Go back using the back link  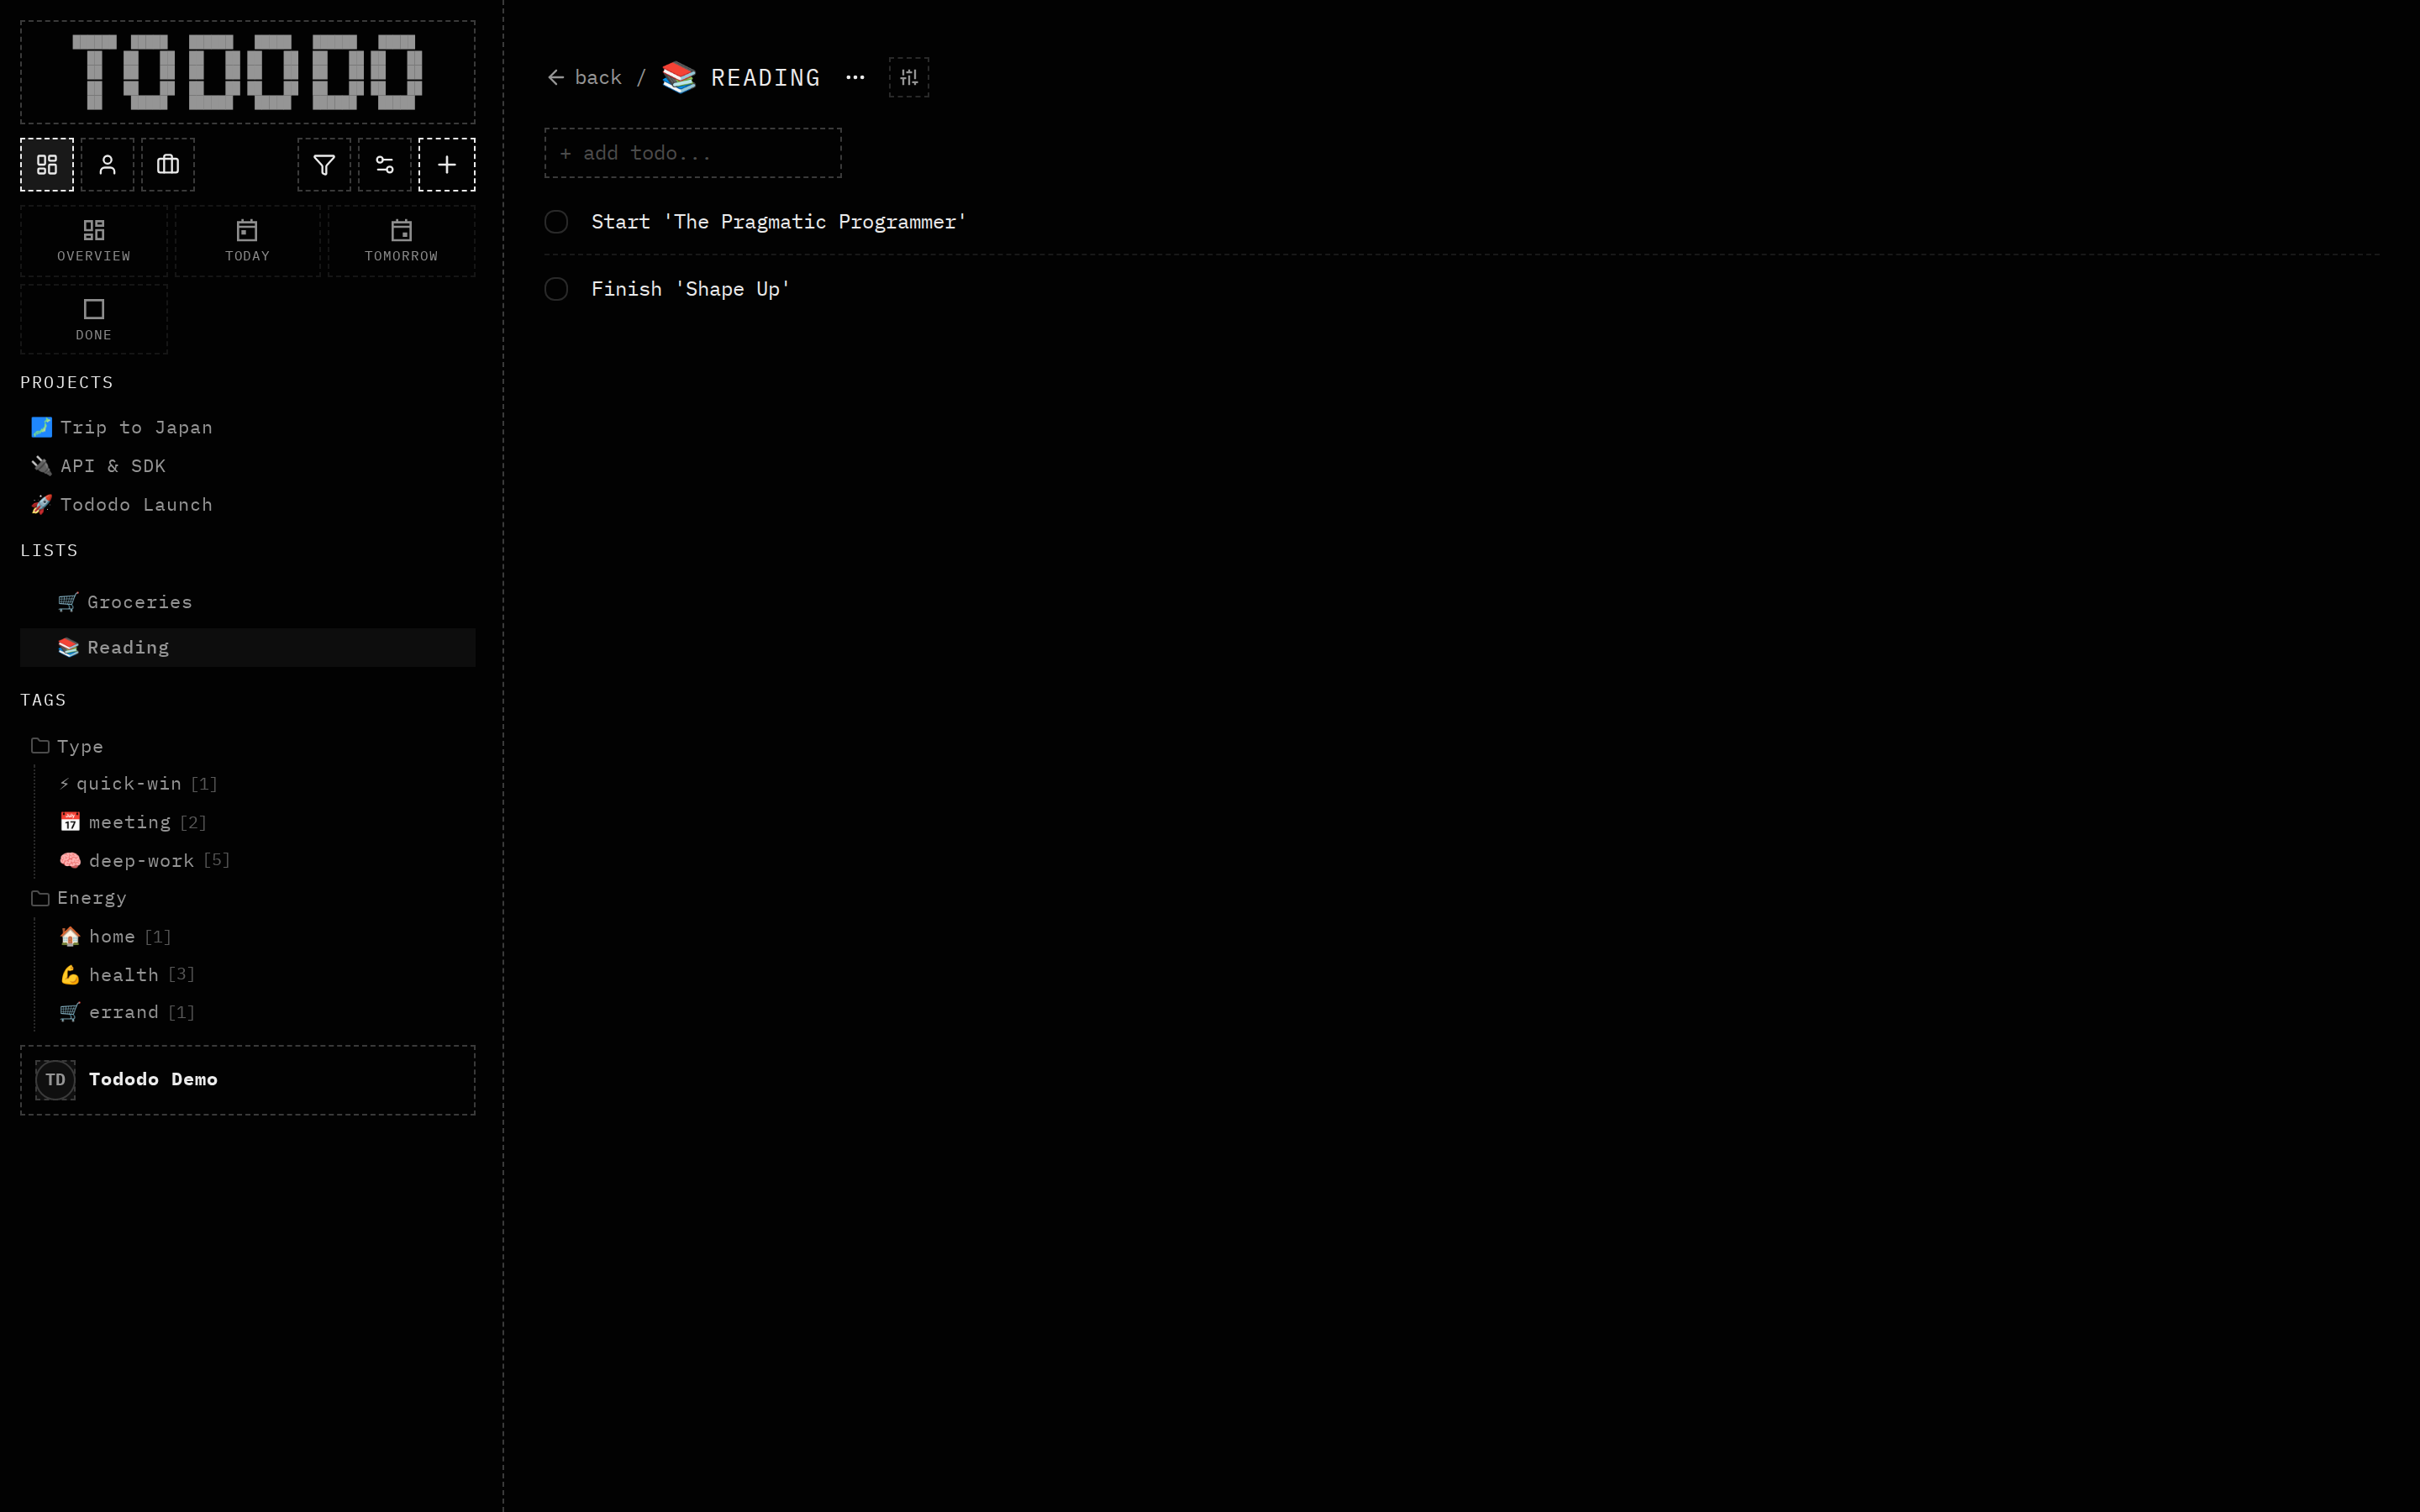[585, 78]
